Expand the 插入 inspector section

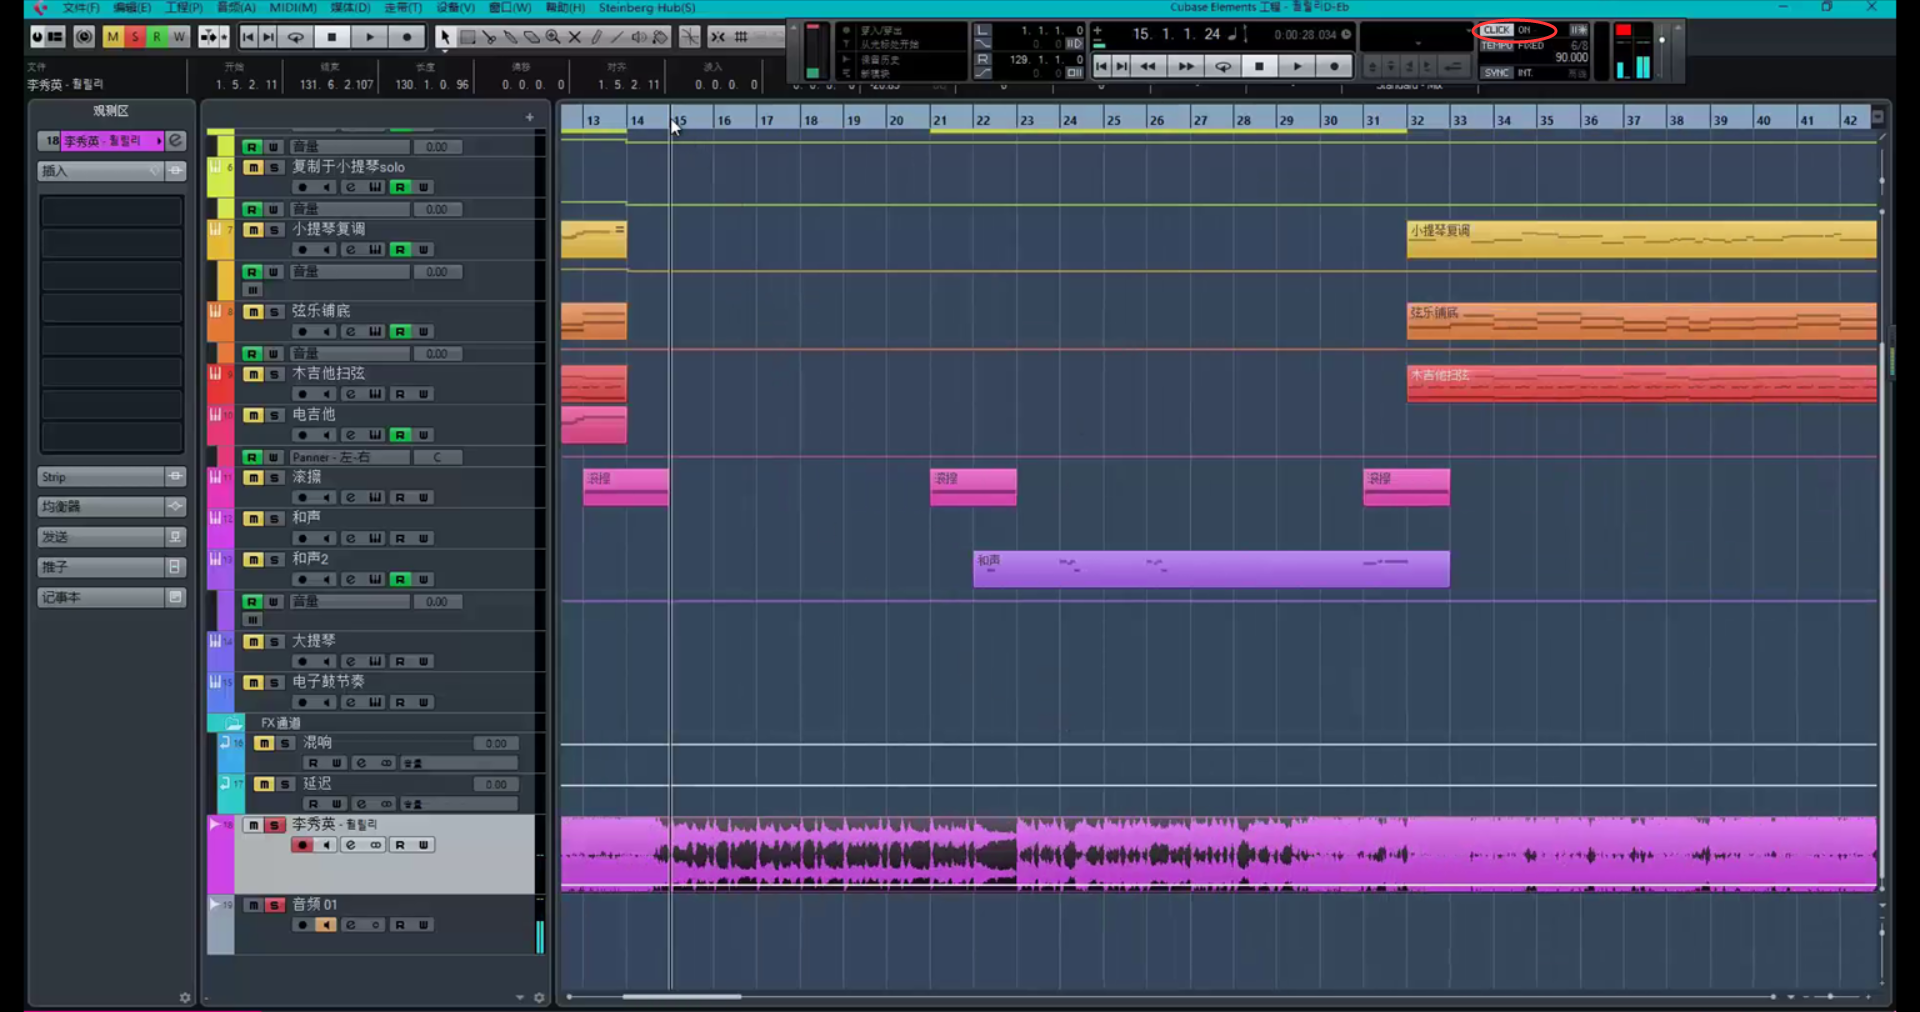point(100,171)
